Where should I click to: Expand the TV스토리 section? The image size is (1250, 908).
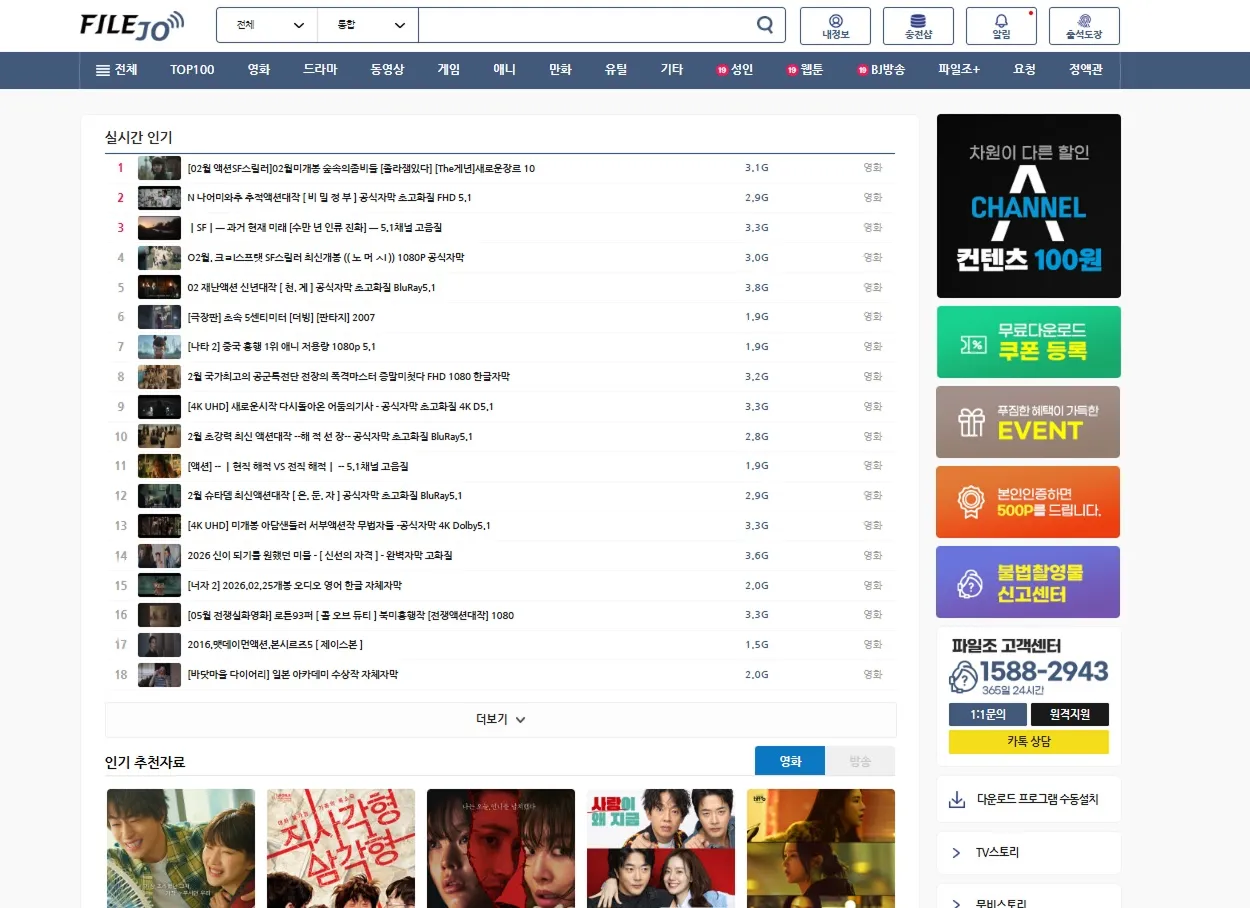[x=1028, y=853]
